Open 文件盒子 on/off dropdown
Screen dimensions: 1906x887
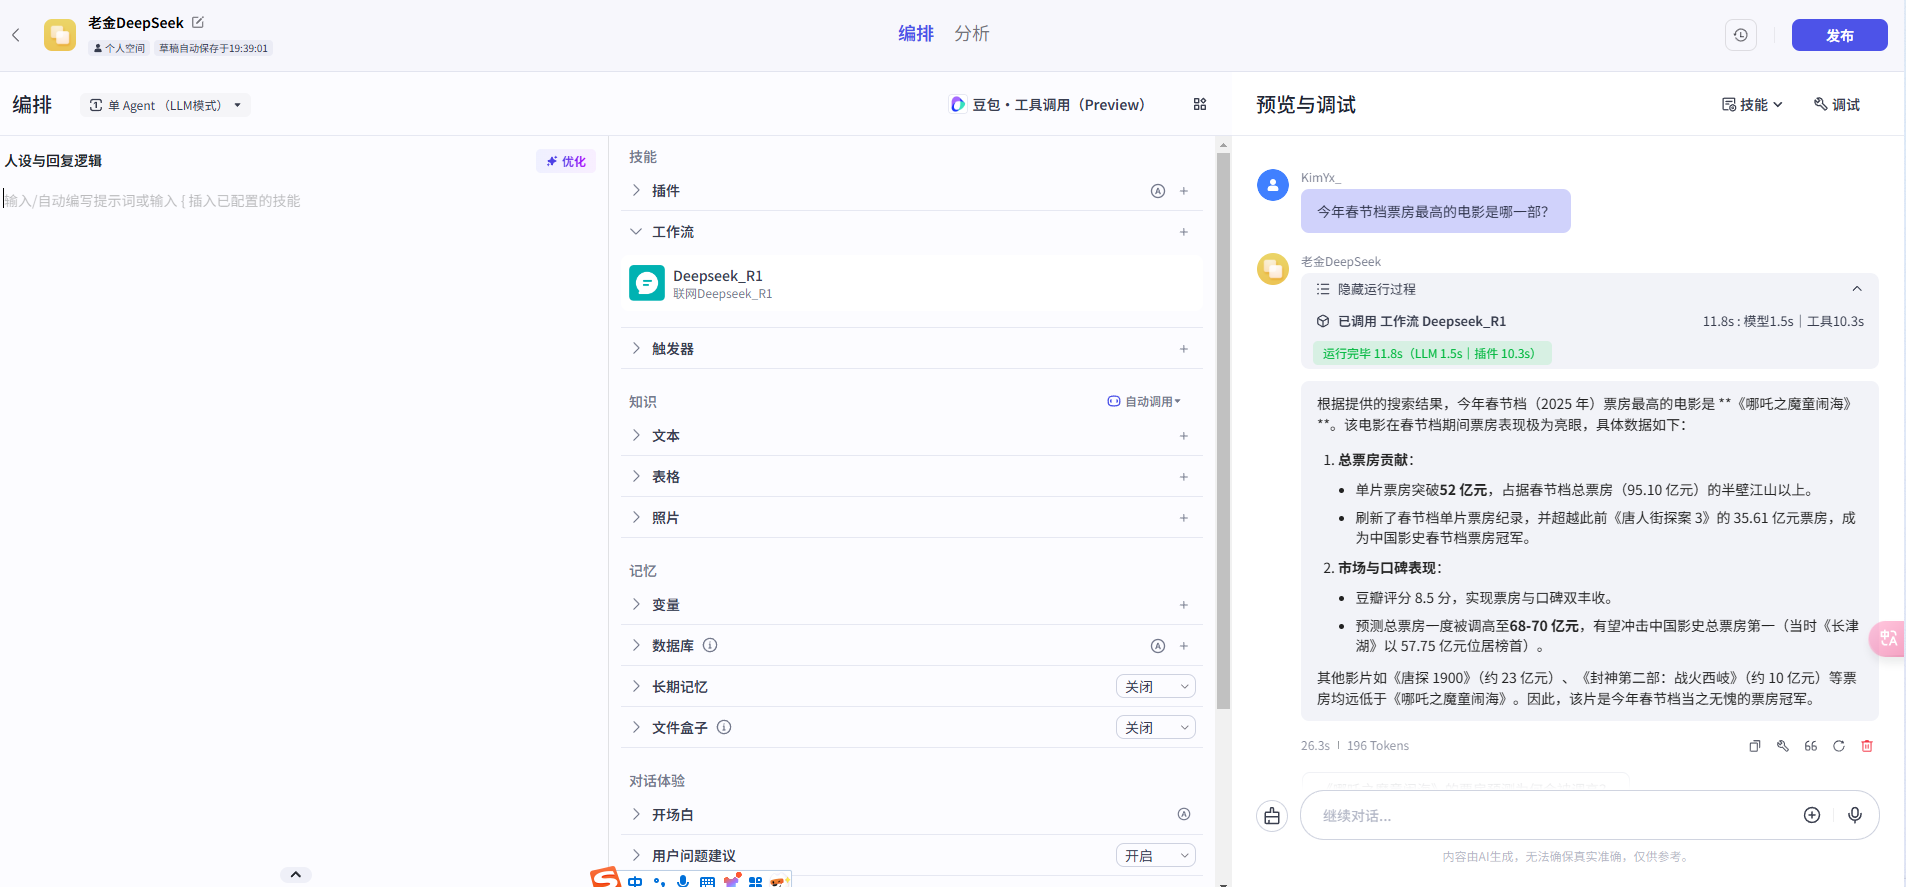1156,728
